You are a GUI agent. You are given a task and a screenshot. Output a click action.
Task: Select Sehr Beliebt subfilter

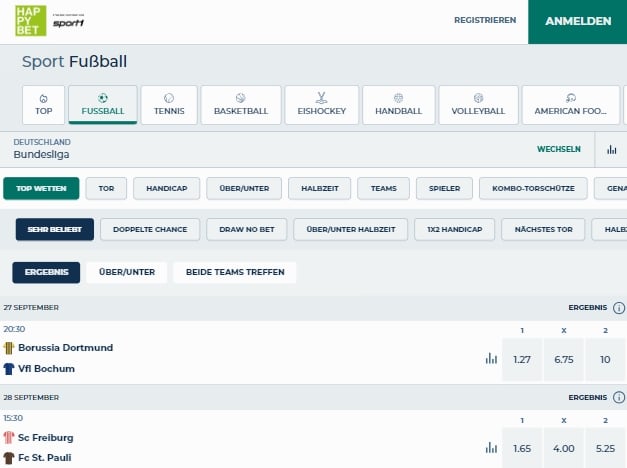[55, 230]
